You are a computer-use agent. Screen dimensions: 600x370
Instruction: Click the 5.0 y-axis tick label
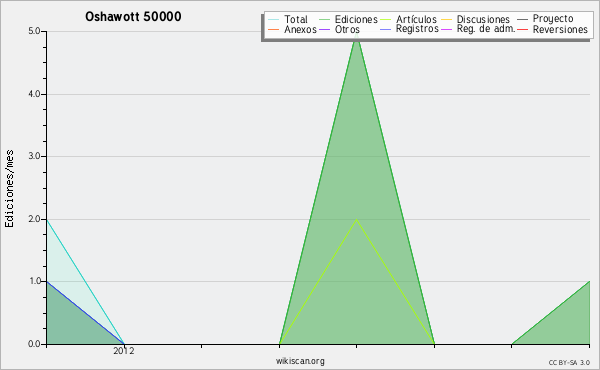pos(34,31)
